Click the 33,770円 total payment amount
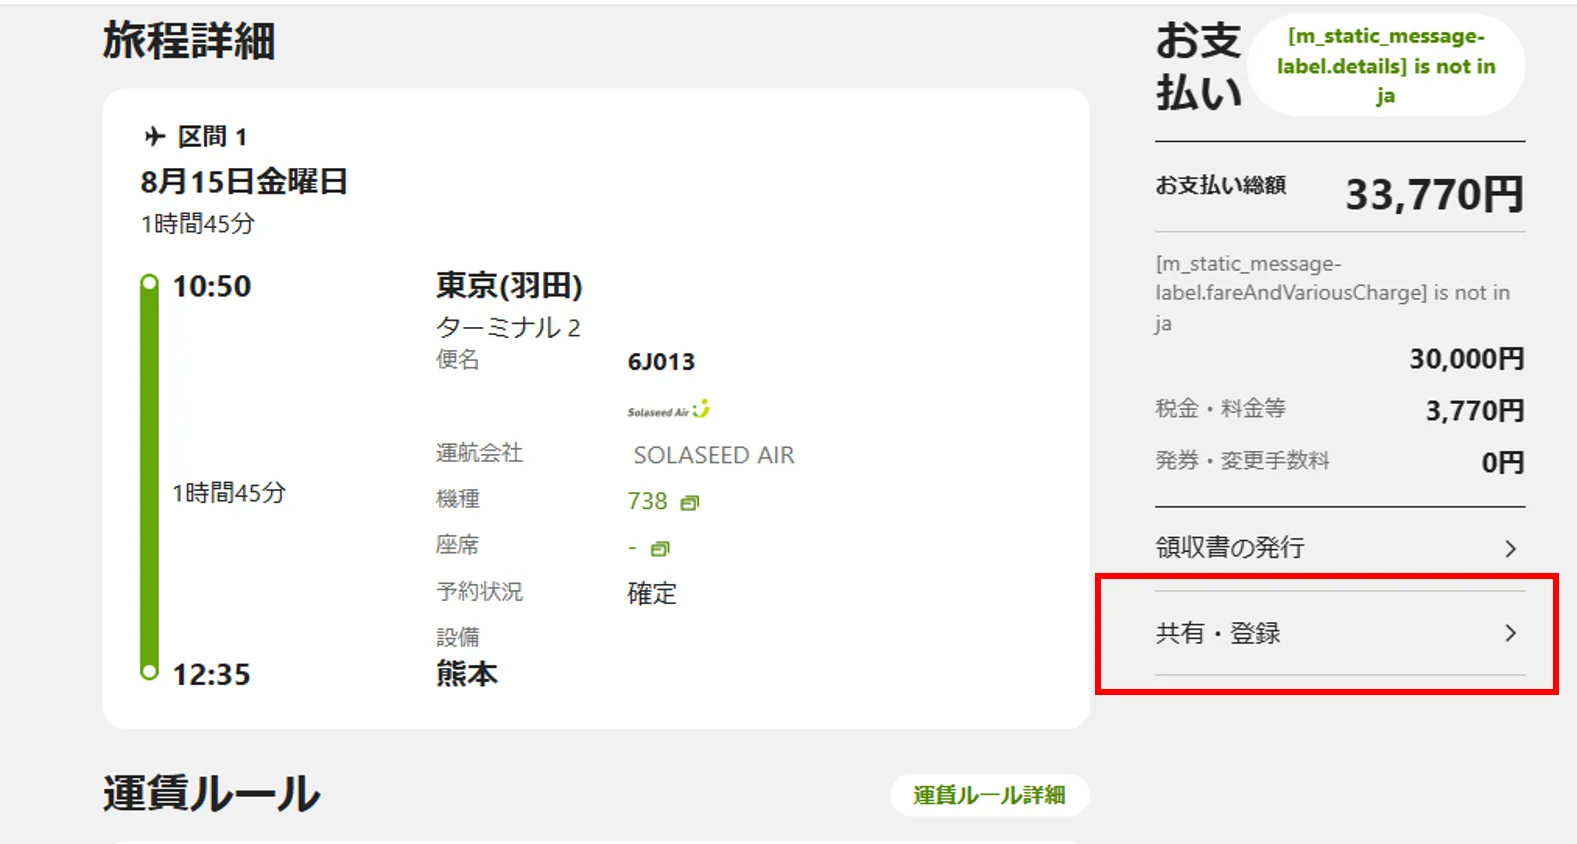This screenshot has width=1577, height=844. coord(1433,194)
